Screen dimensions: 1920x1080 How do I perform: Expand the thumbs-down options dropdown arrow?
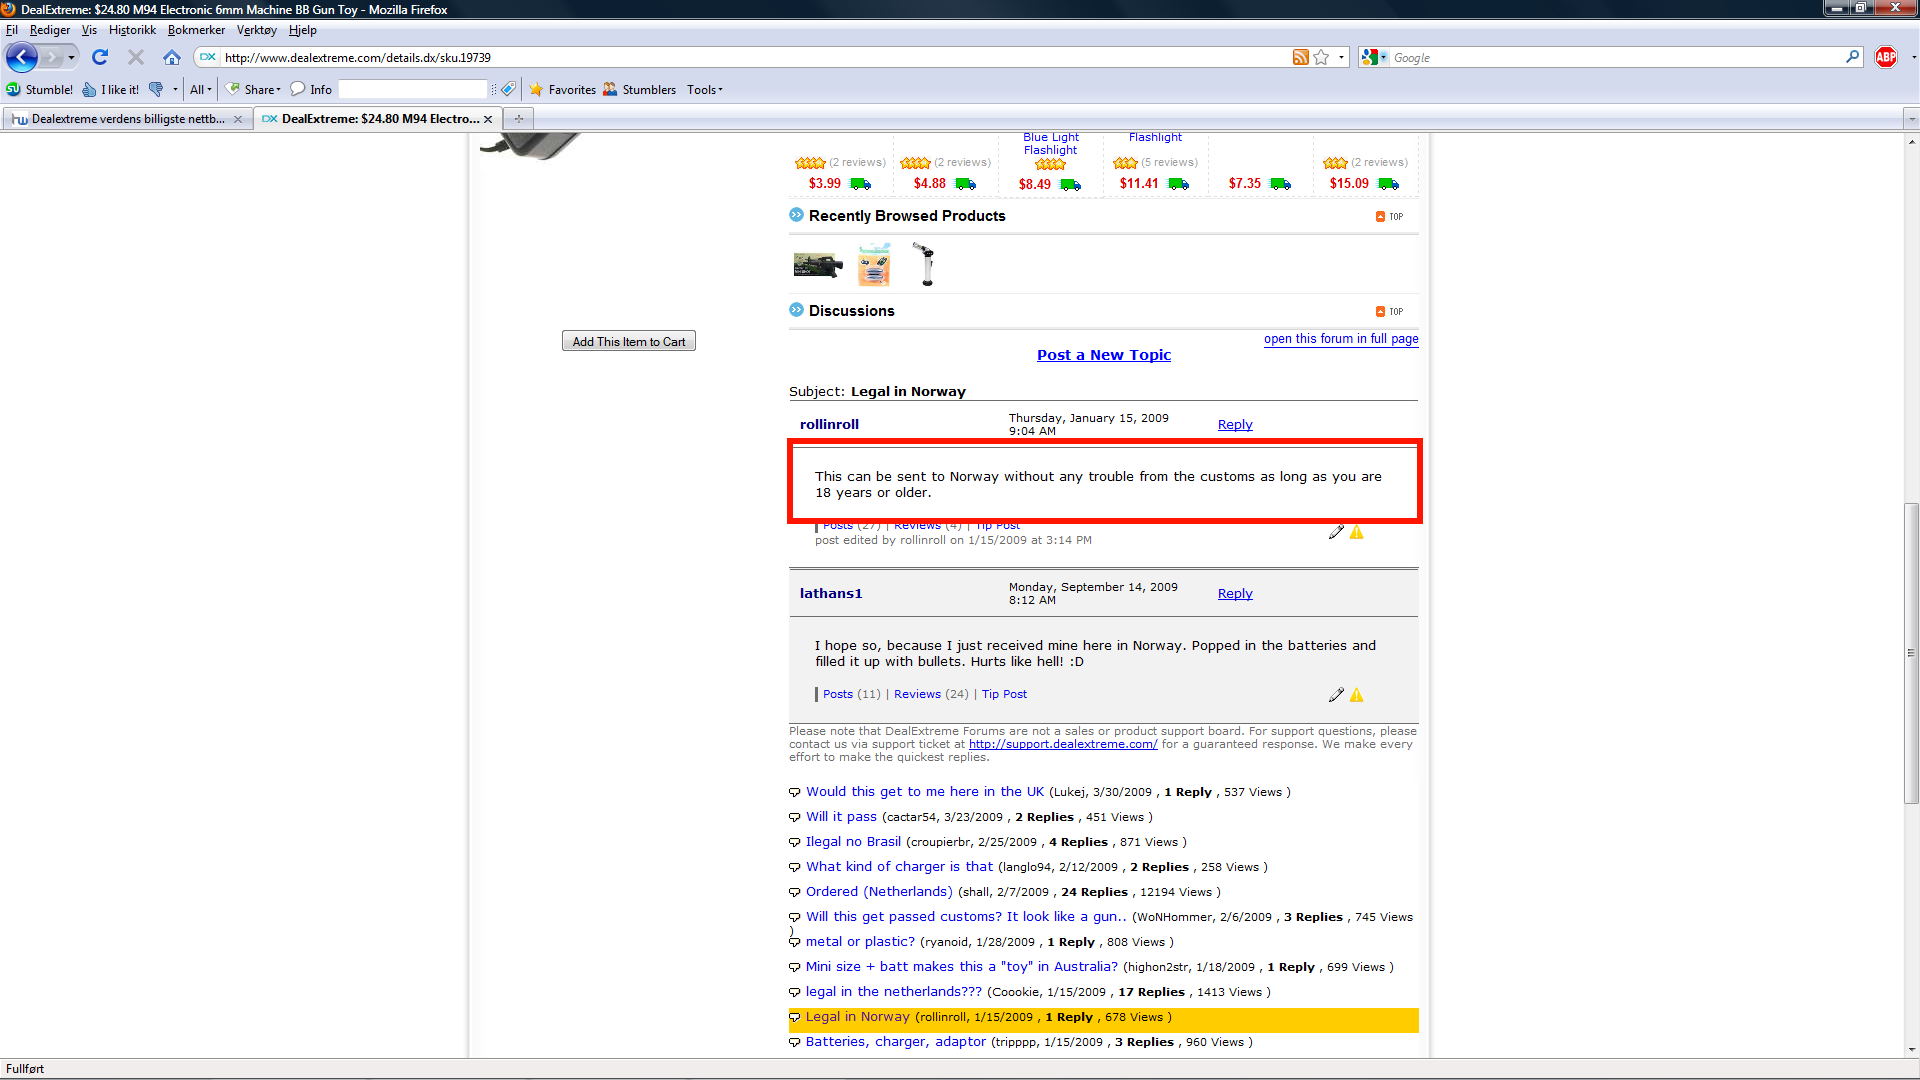175,89
